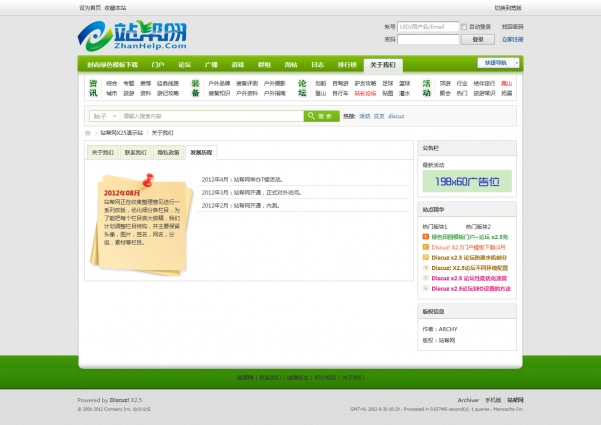Click the red pushpin on sticky note
Viewport: 601px width, 425px height.
click(148, 180)
